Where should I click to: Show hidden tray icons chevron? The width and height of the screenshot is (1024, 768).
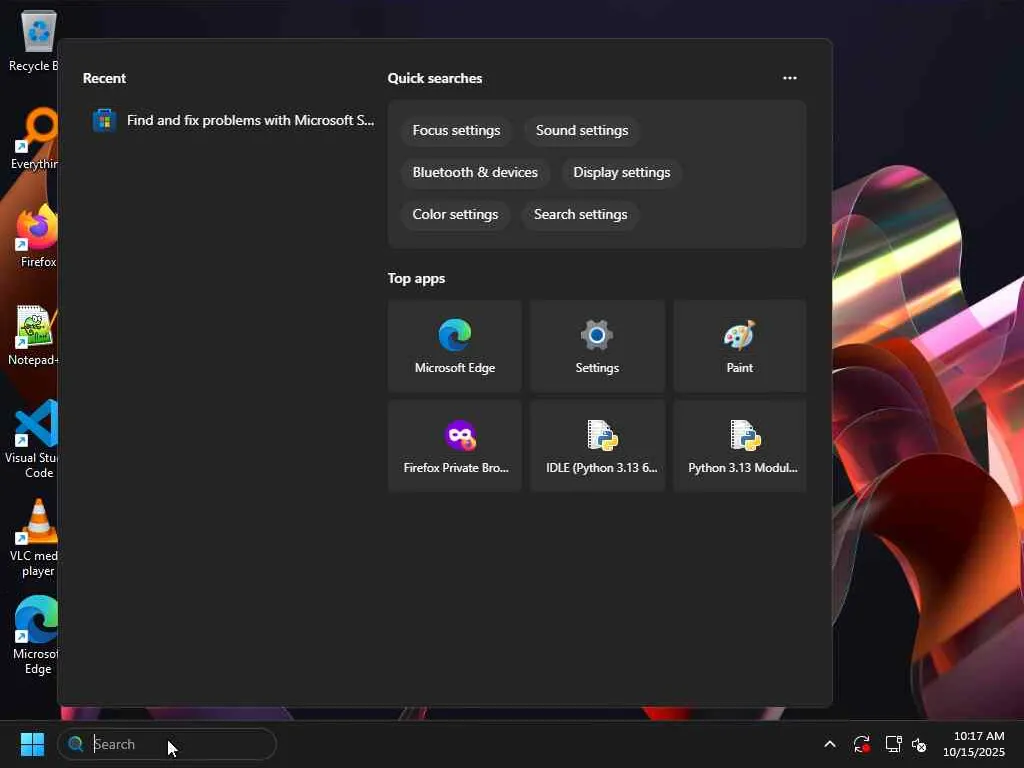pyautogui.click(x=830, y=744)
